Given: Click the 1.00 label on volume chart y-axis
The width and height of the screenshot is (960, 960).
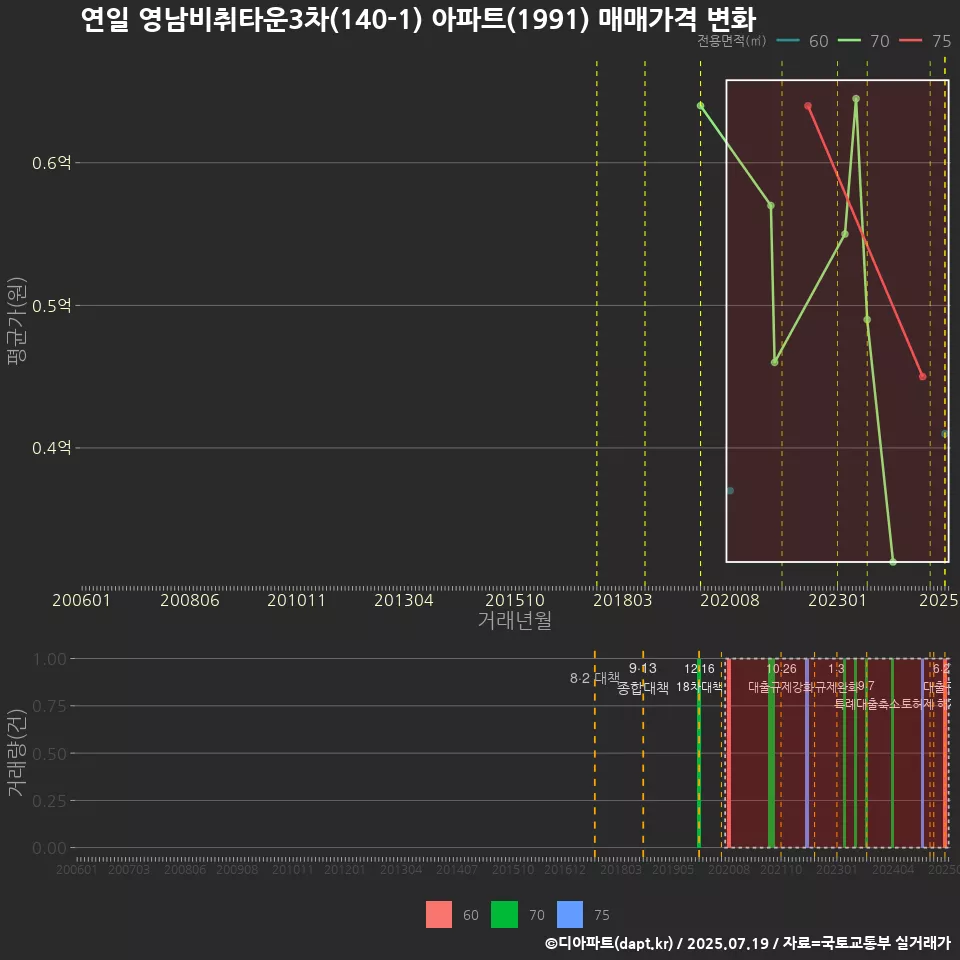Looking at the screenshot, I should (50, 659).
